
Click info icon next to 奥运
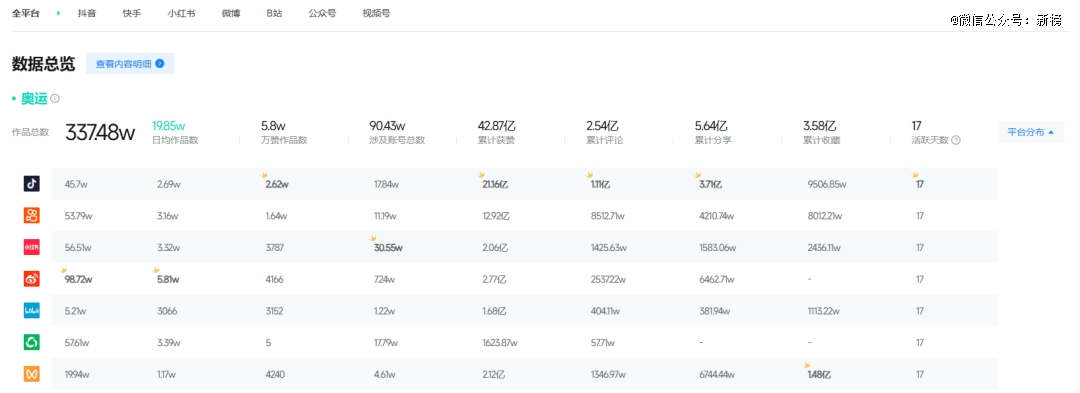[55, 98]
